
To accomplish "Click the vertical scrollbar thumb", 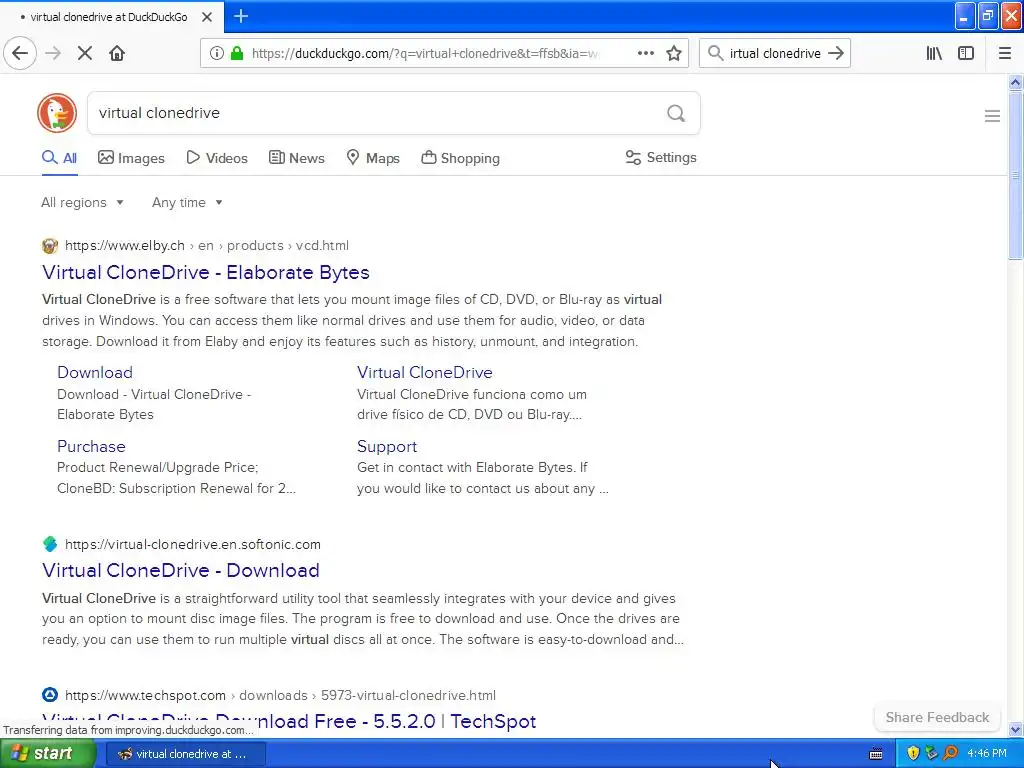I will (1015, 174).
